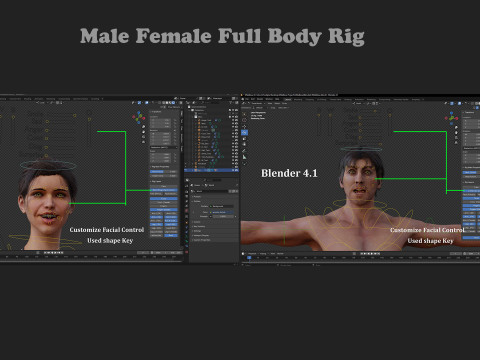Click the active Rotate tool in right window

[244, 132]
